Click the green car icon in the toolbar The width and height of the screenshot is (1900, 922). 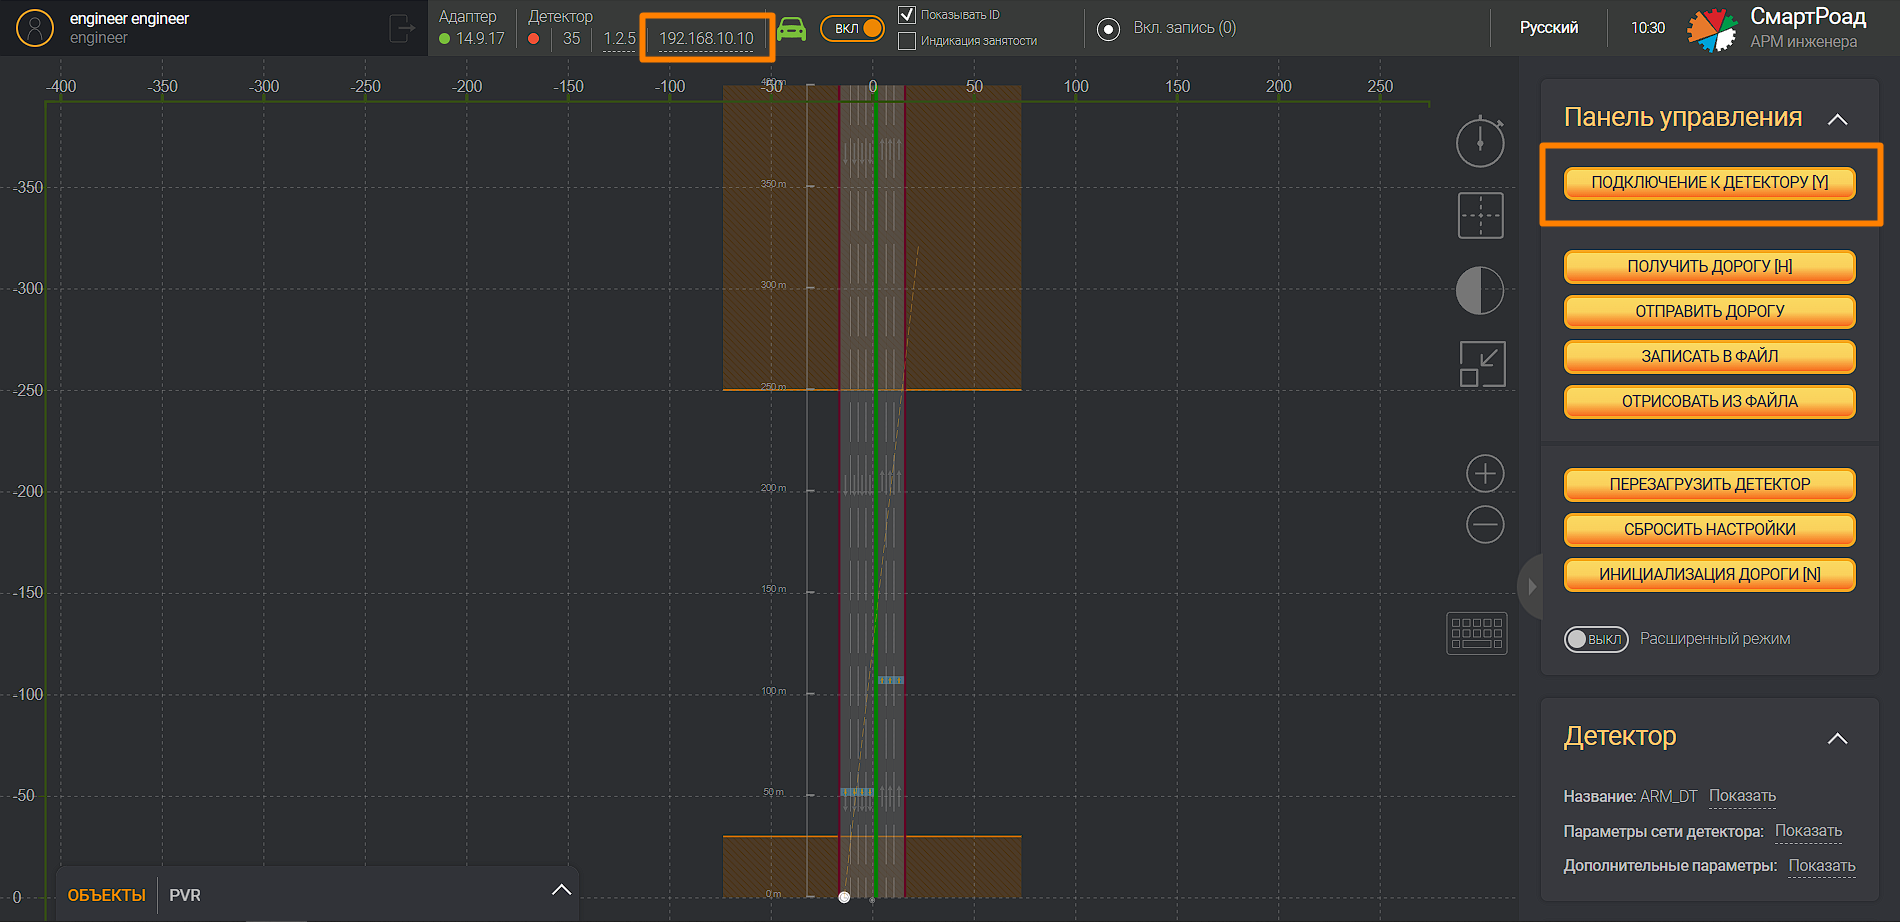point(793,29)
